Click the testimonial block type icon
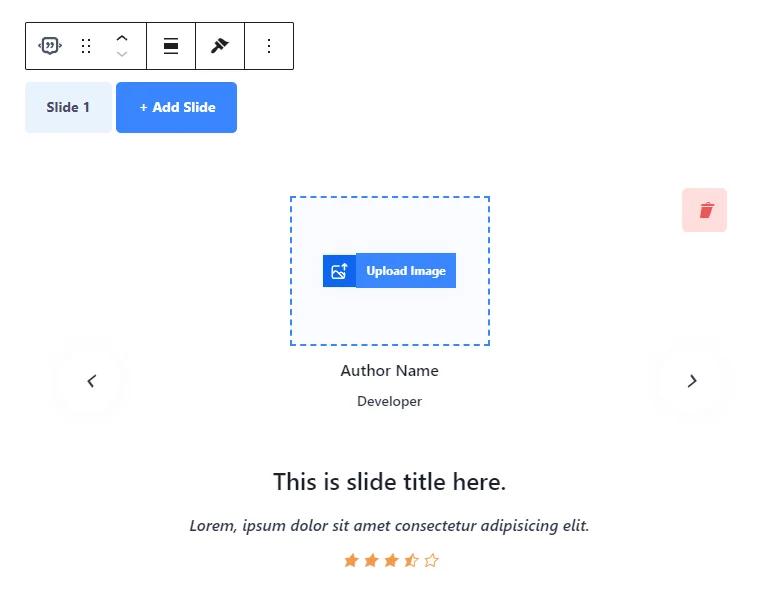779x601 pixels. (50, 46)
